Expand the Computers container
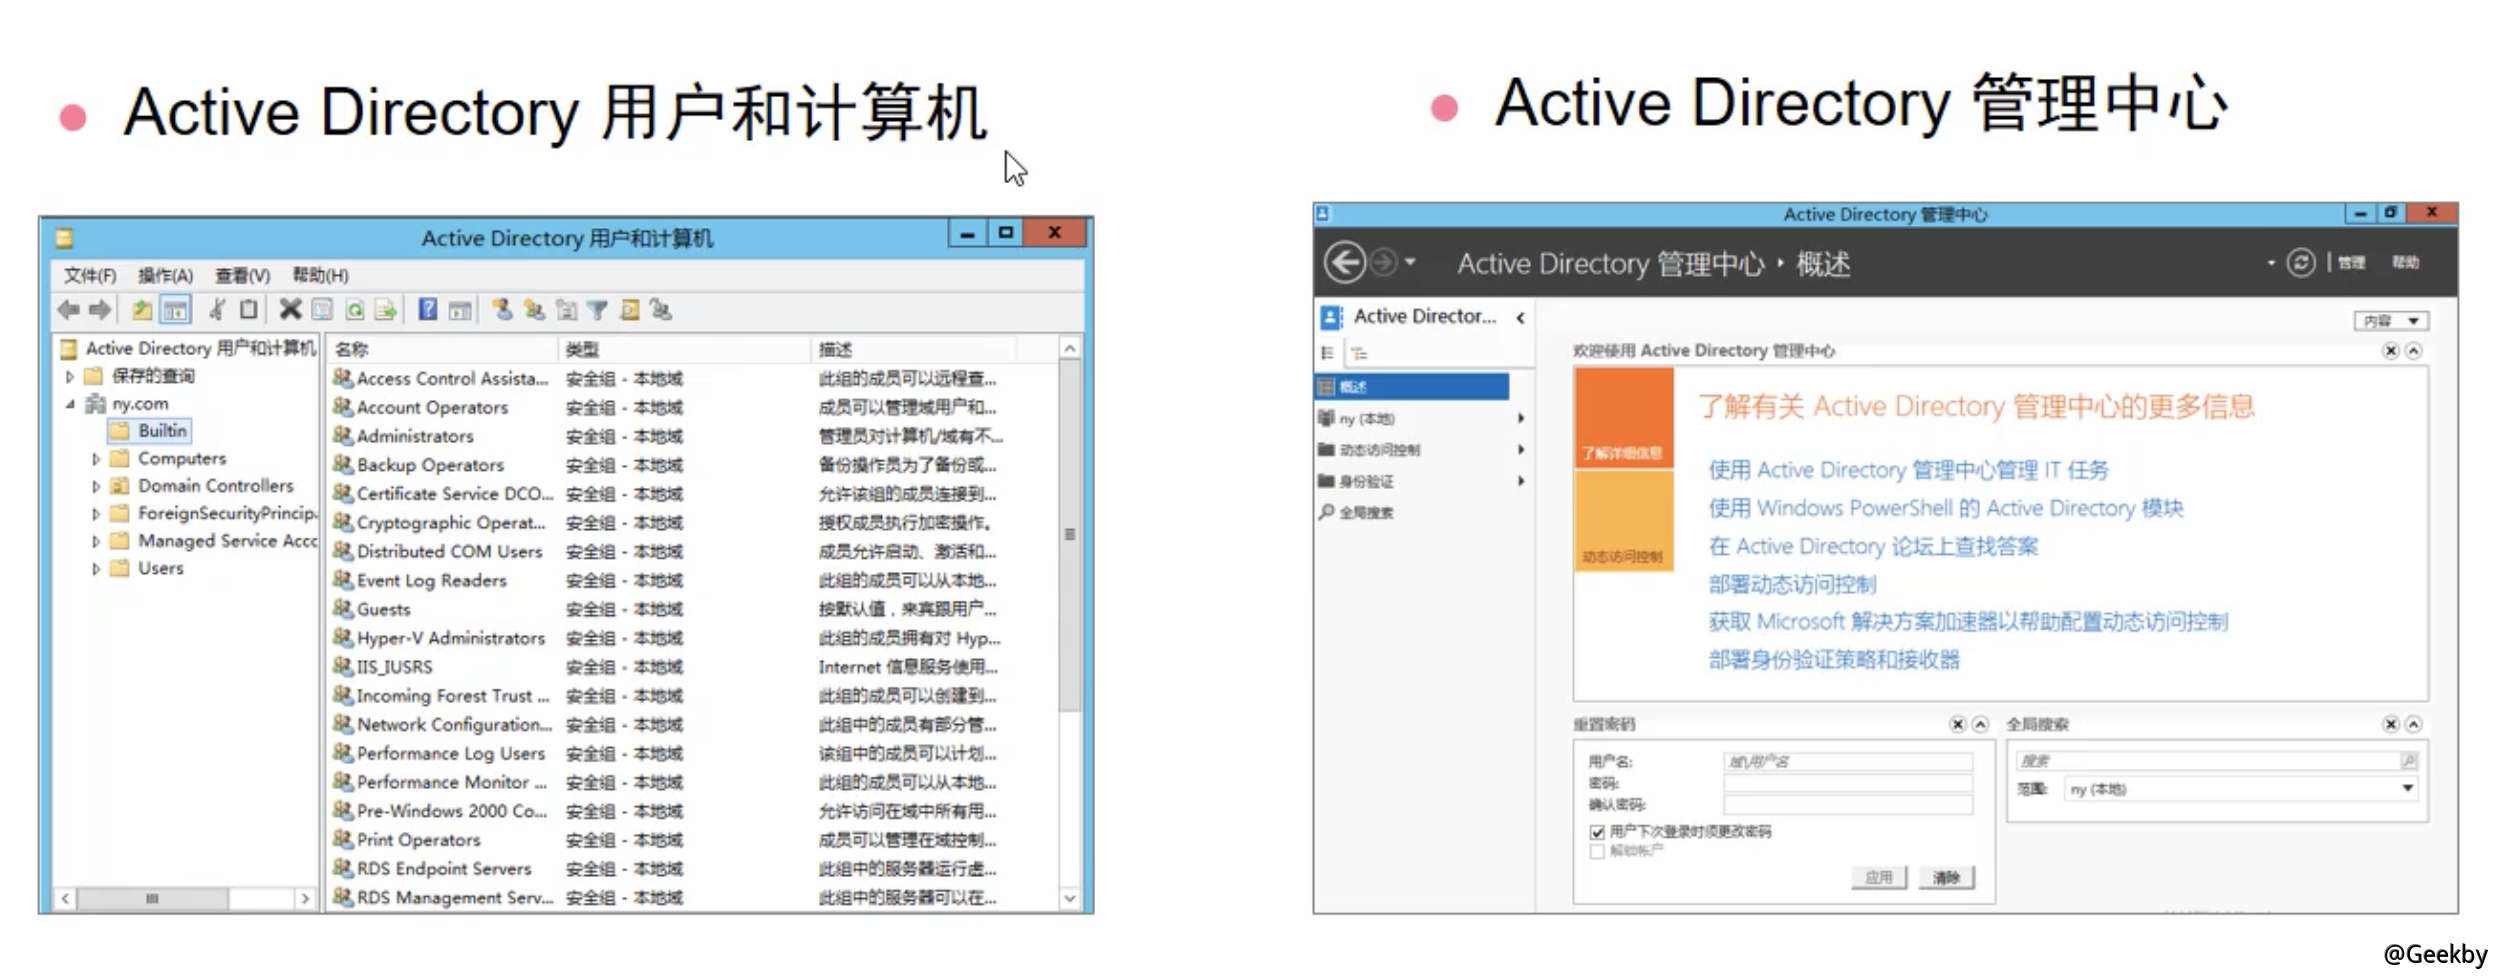 [95, 458]
